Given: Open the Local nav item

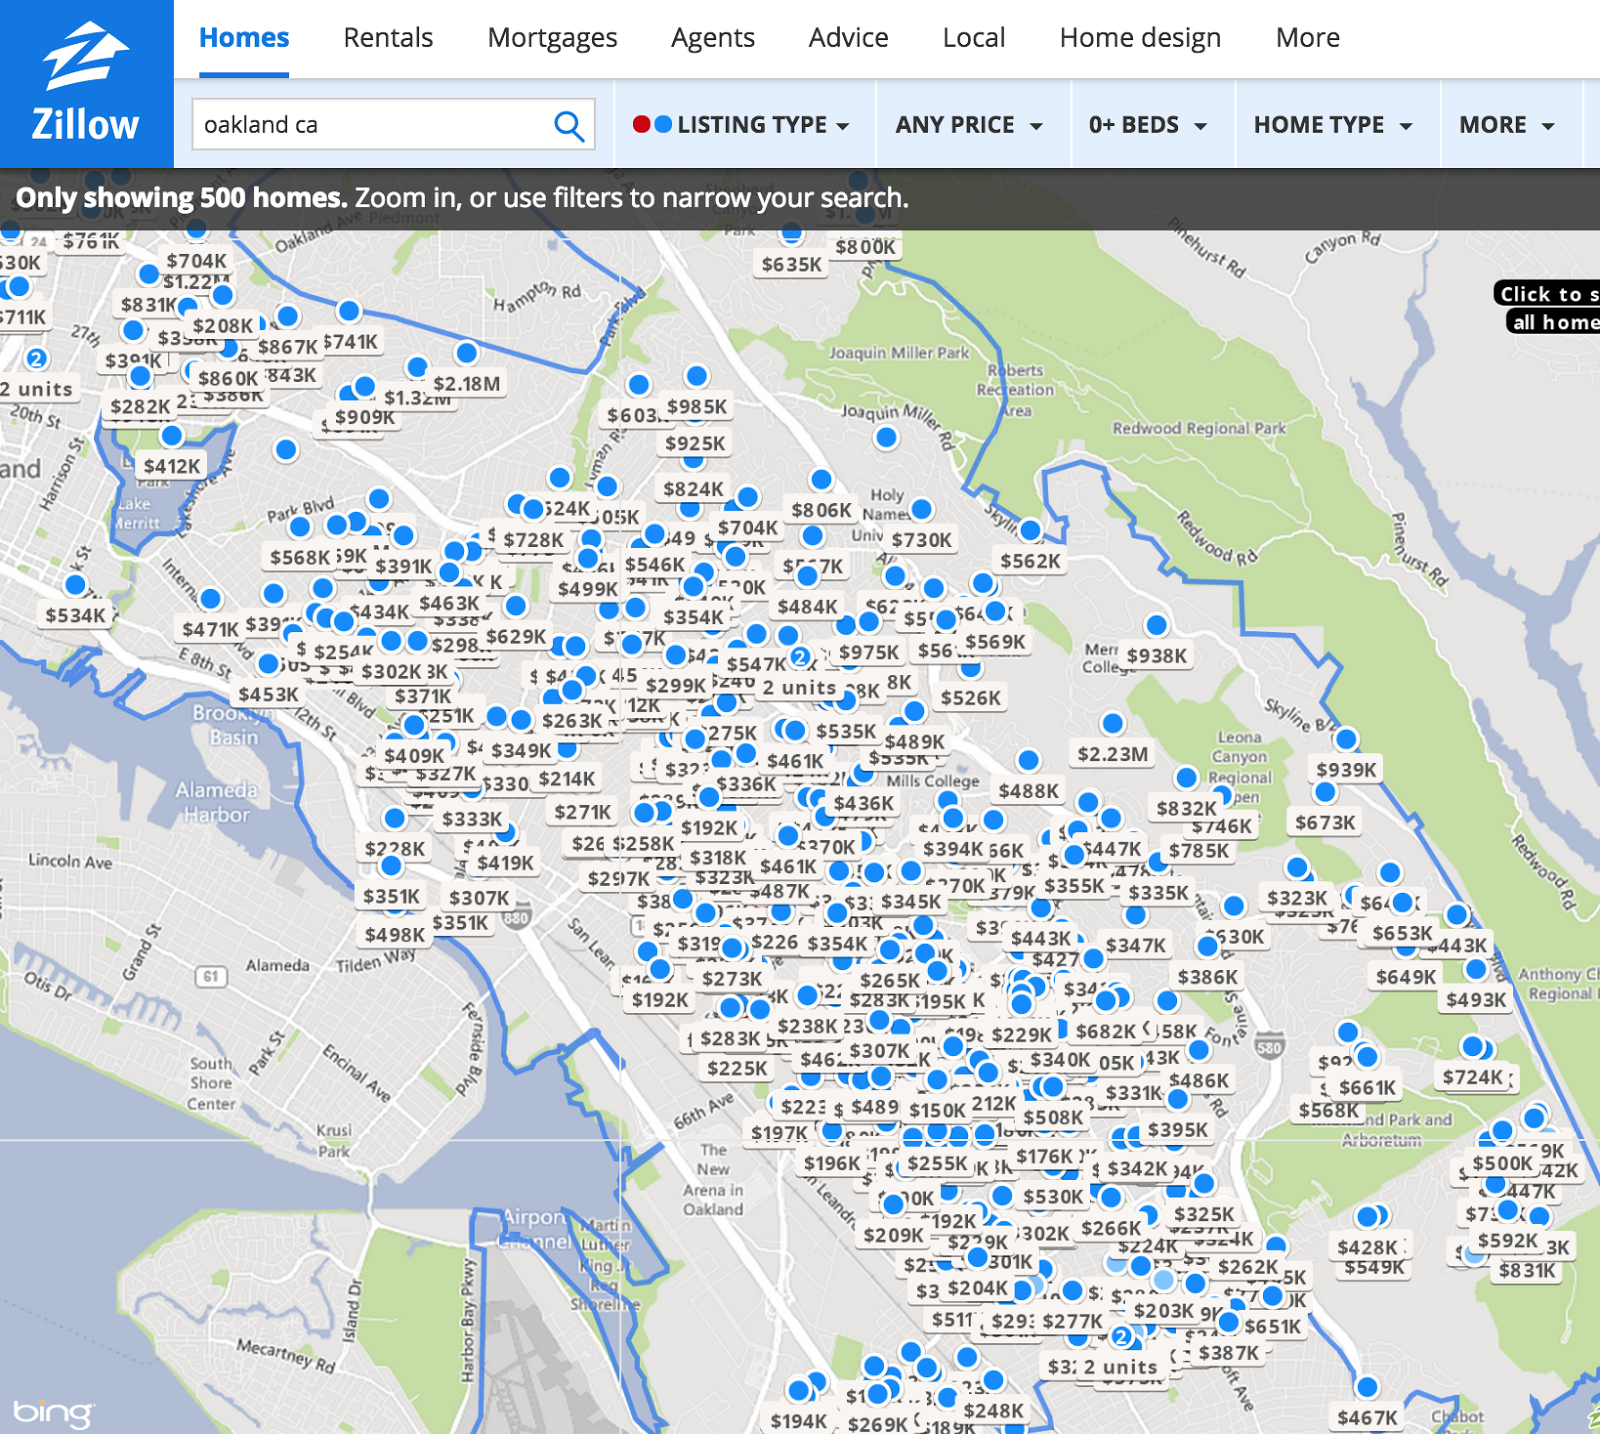Looking at the screenshot, I should tap(974, 38).
